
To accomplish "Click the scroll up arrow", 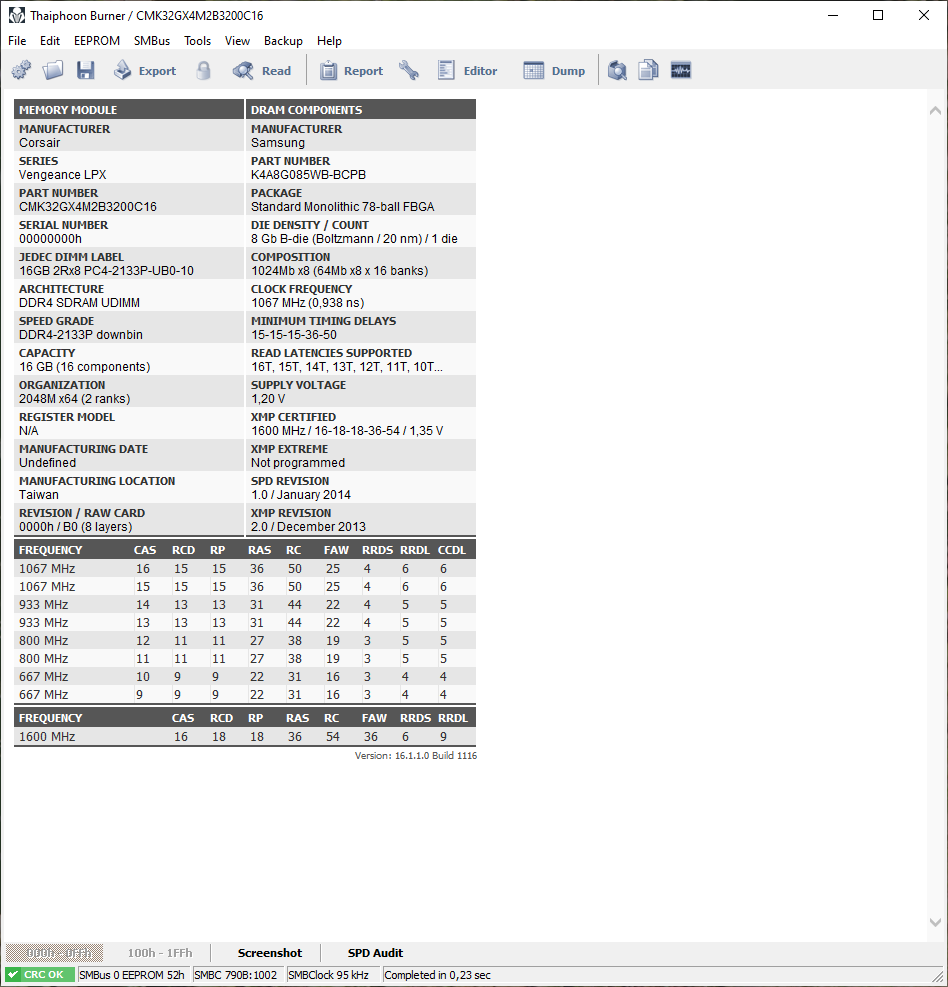I will click(935, 110).
